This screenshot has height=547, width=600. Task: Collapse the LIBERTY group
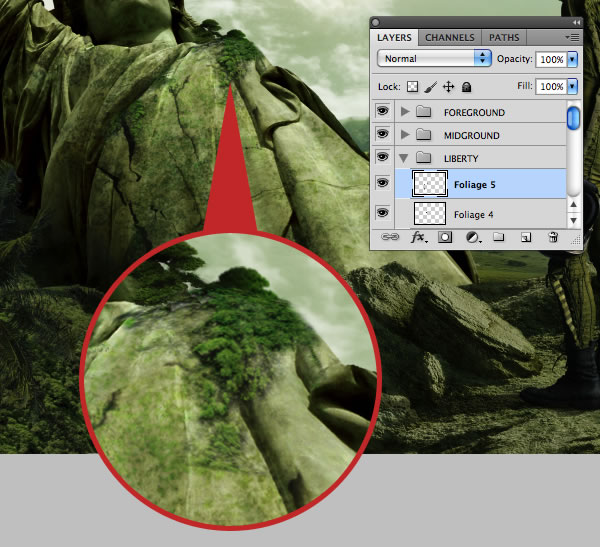click(x=404, y=158)
